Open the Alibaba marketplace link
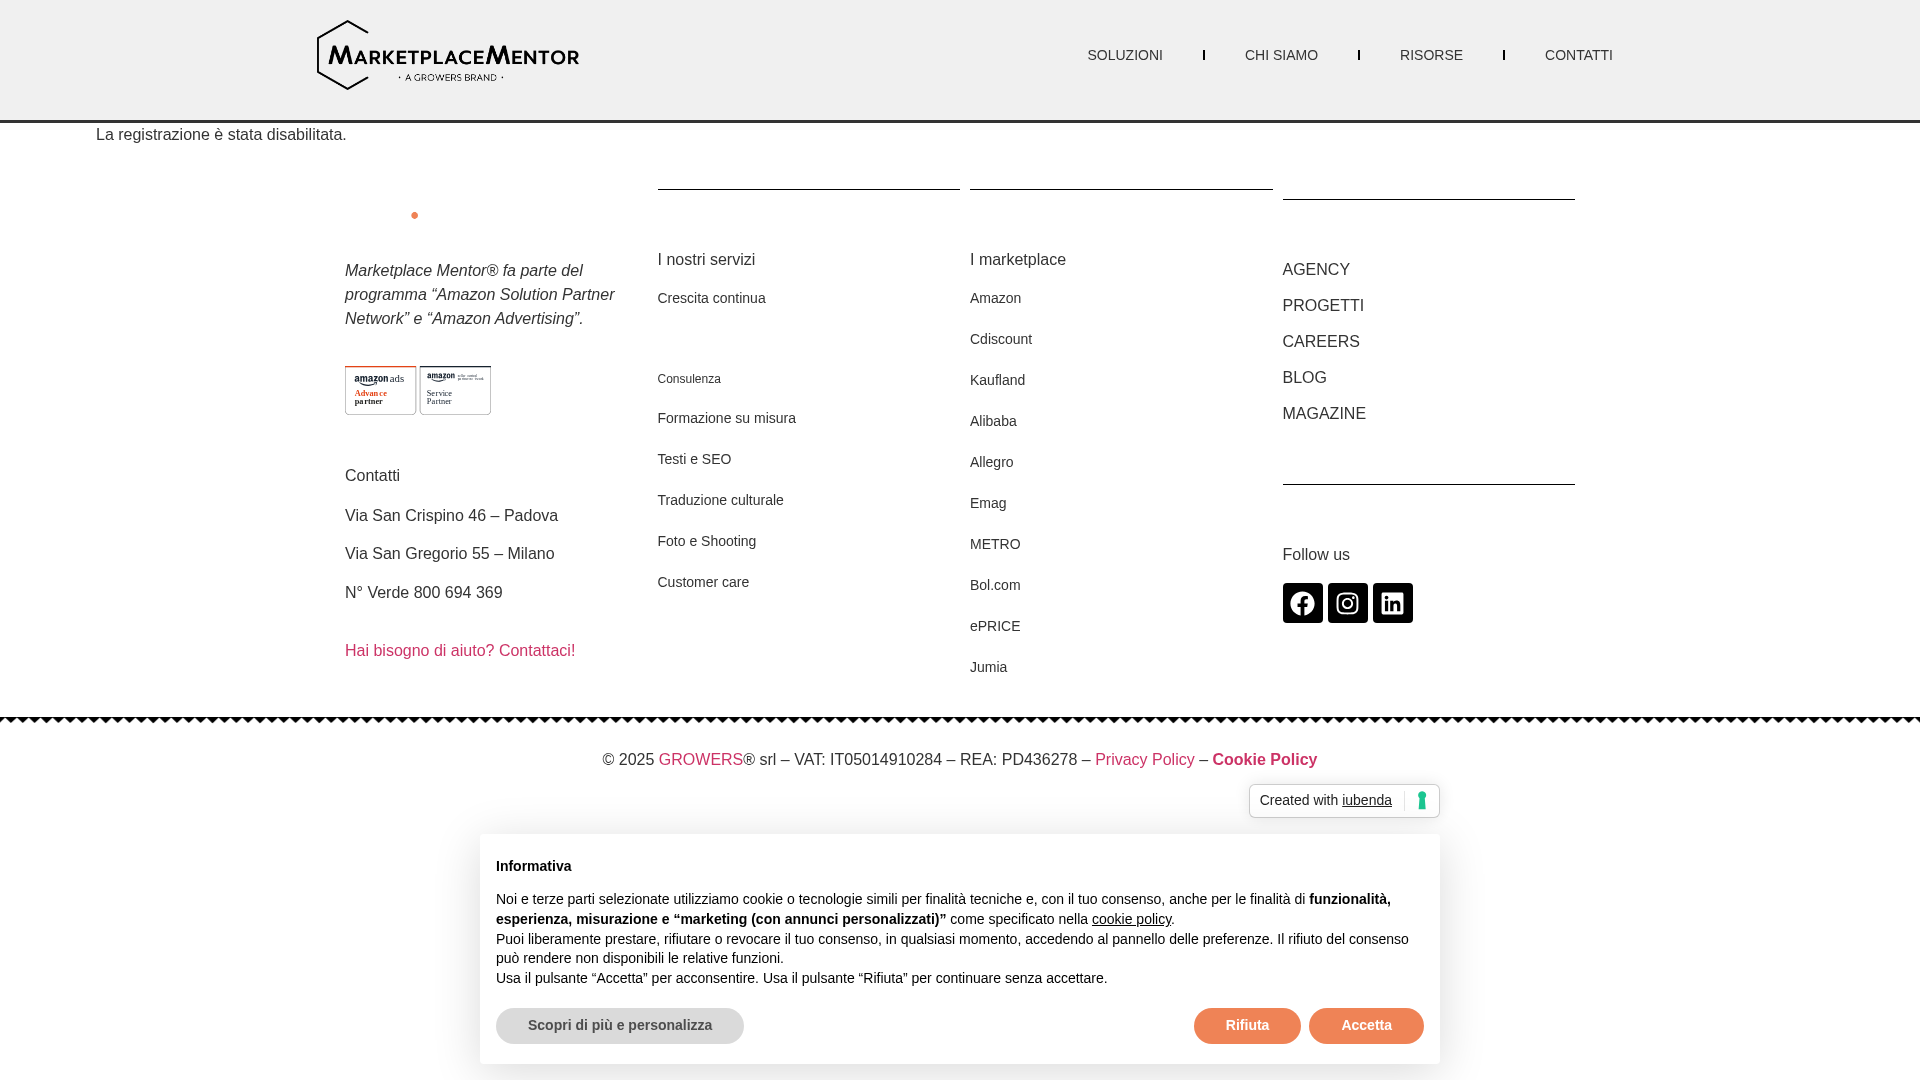1920x1080 pixels. [993, 421]
